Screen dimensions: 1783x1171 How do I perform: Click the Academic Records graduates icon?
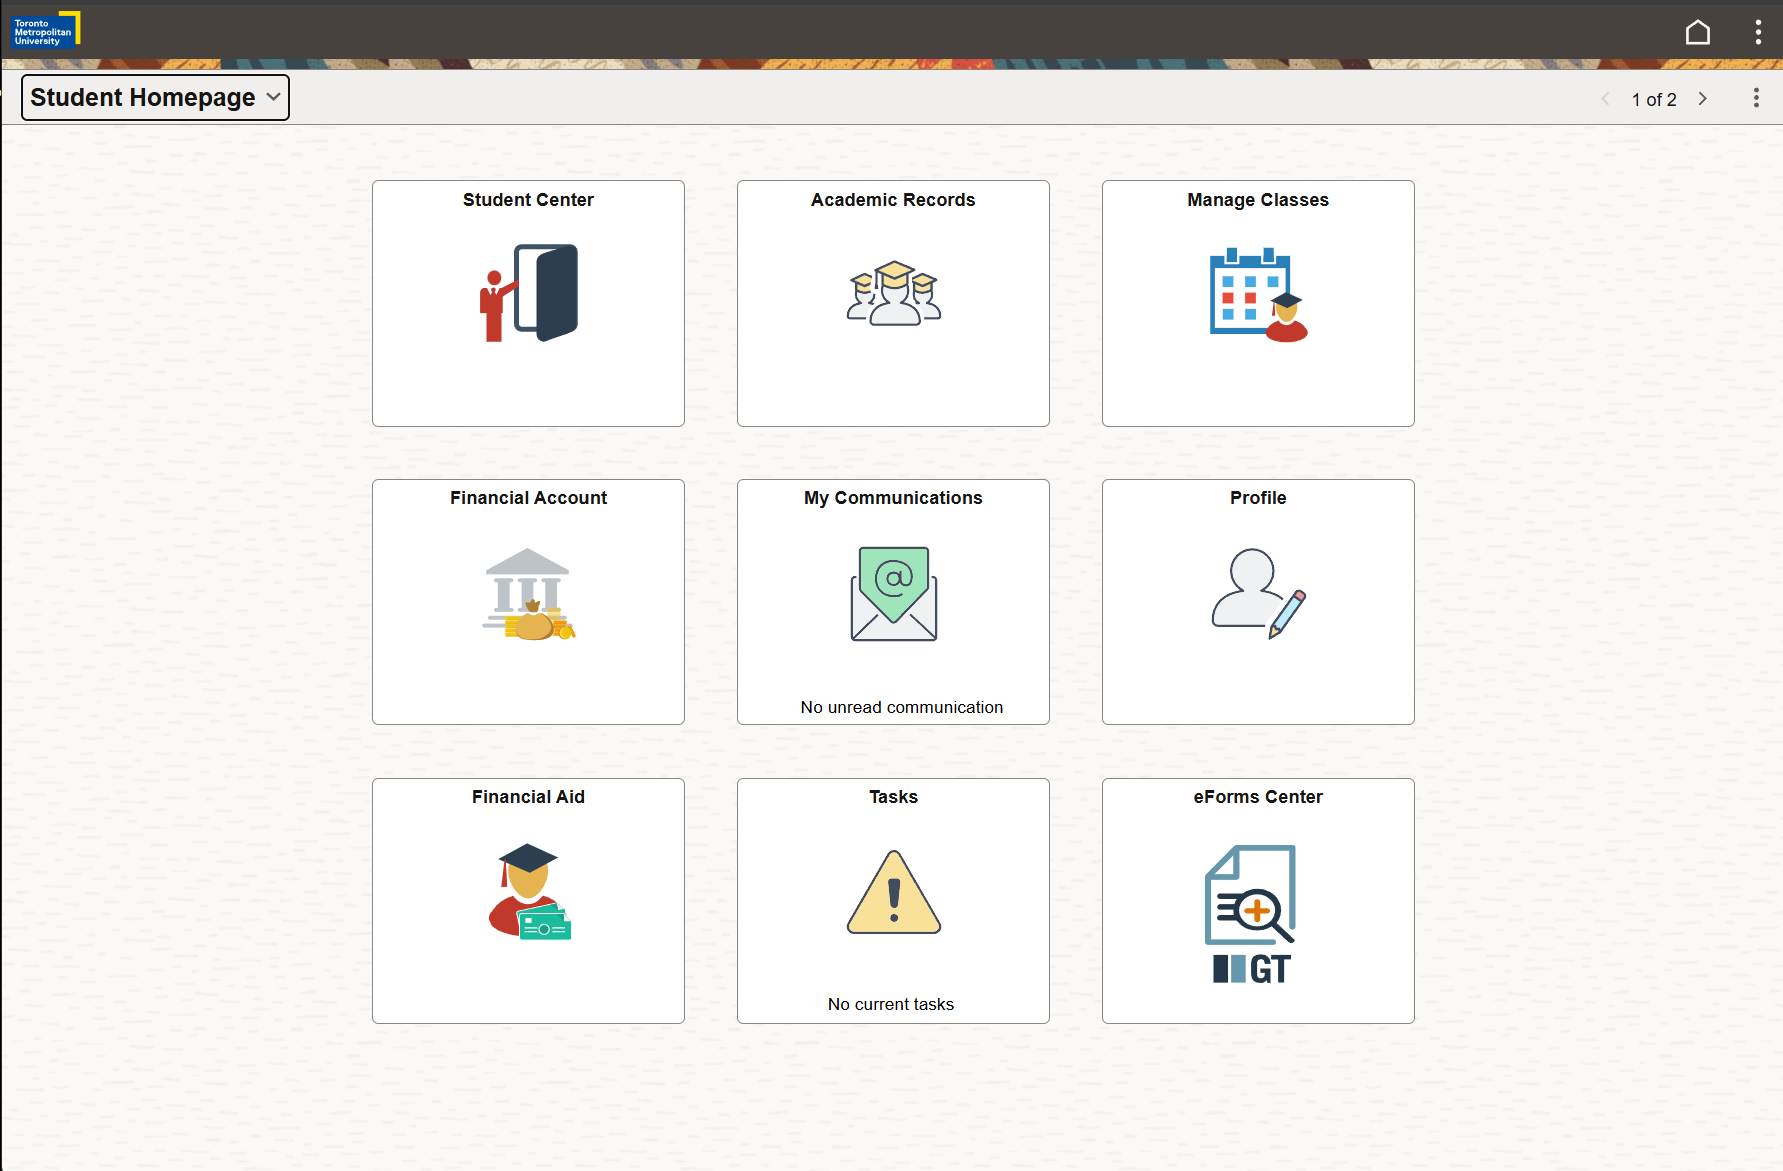(x=893, y=293)
